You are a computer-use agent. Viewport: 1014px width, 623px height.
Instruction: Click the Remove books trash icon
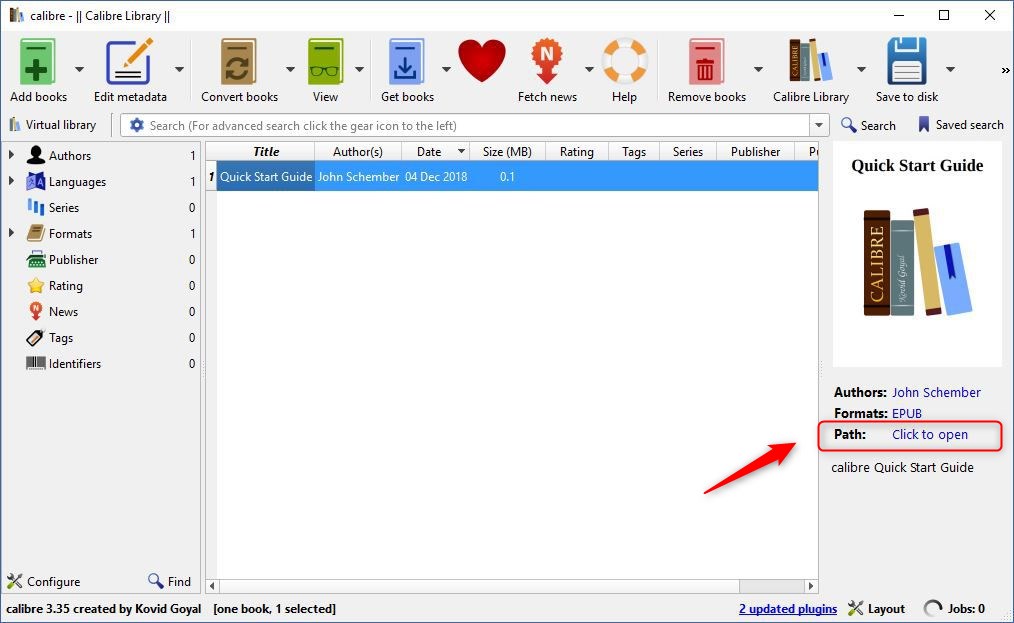(x=706, y=63)
